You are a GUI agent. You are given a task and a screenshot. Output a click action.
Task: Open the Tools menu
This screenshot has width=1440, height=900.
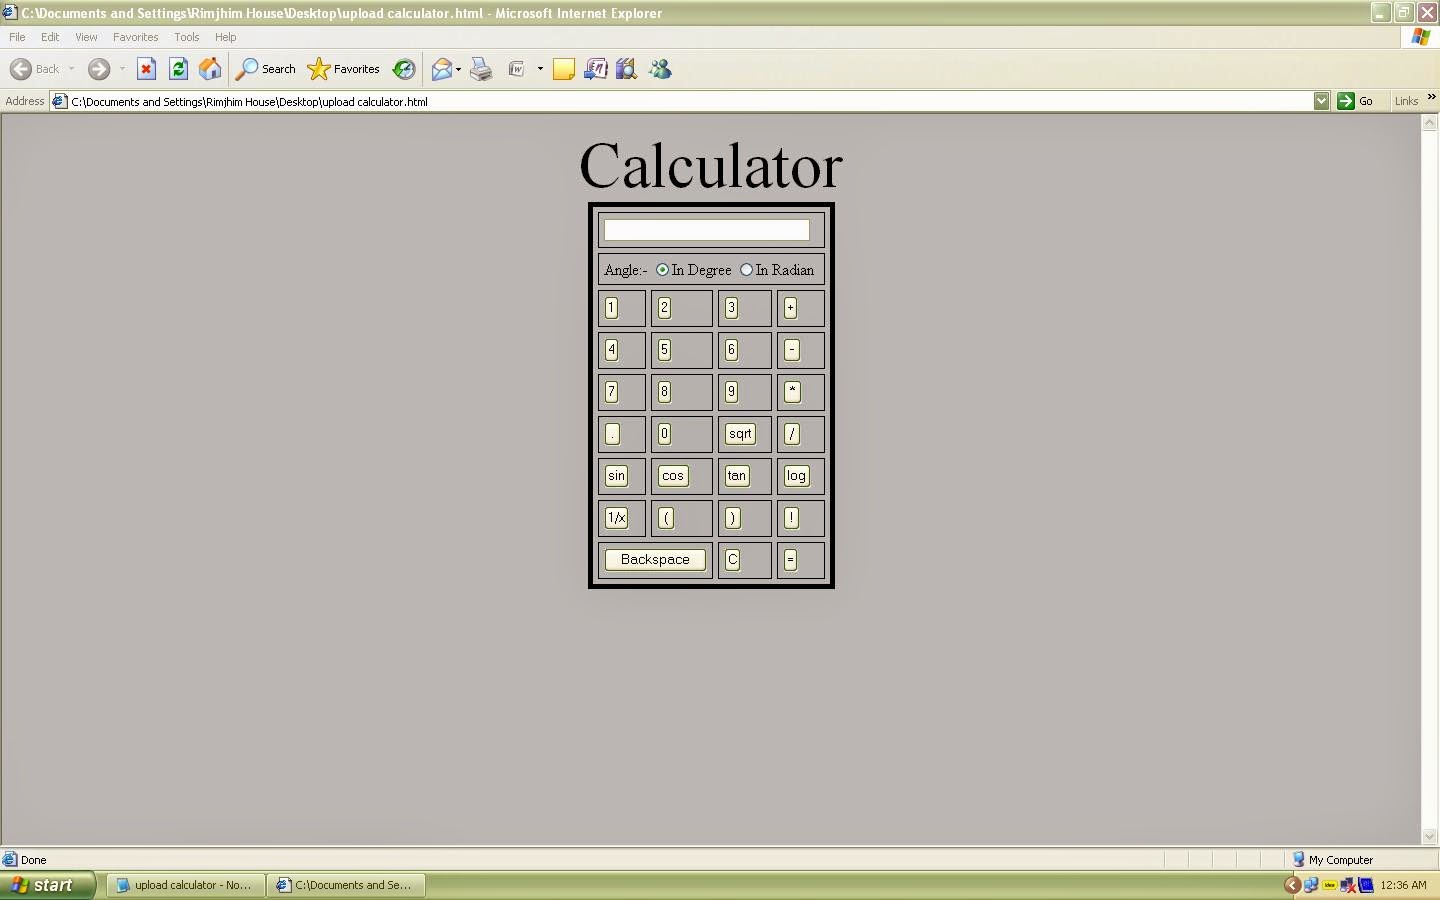[x=186, y=37]
